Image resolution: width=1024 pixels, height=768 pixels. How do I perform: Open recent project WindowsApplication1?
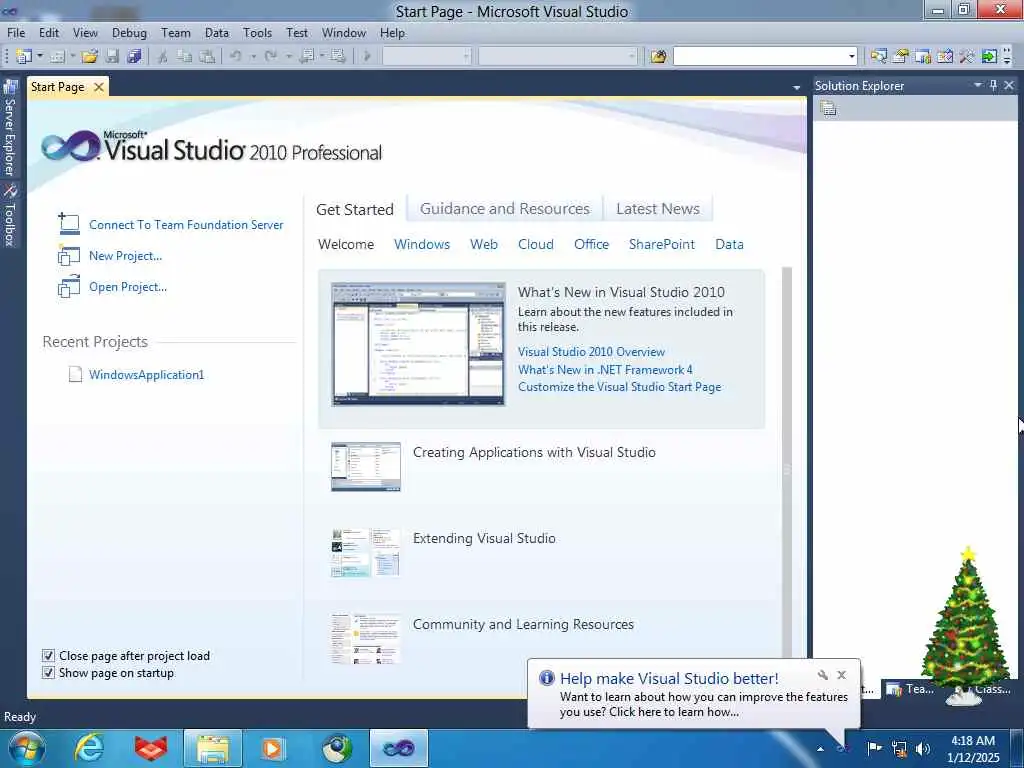146,375
